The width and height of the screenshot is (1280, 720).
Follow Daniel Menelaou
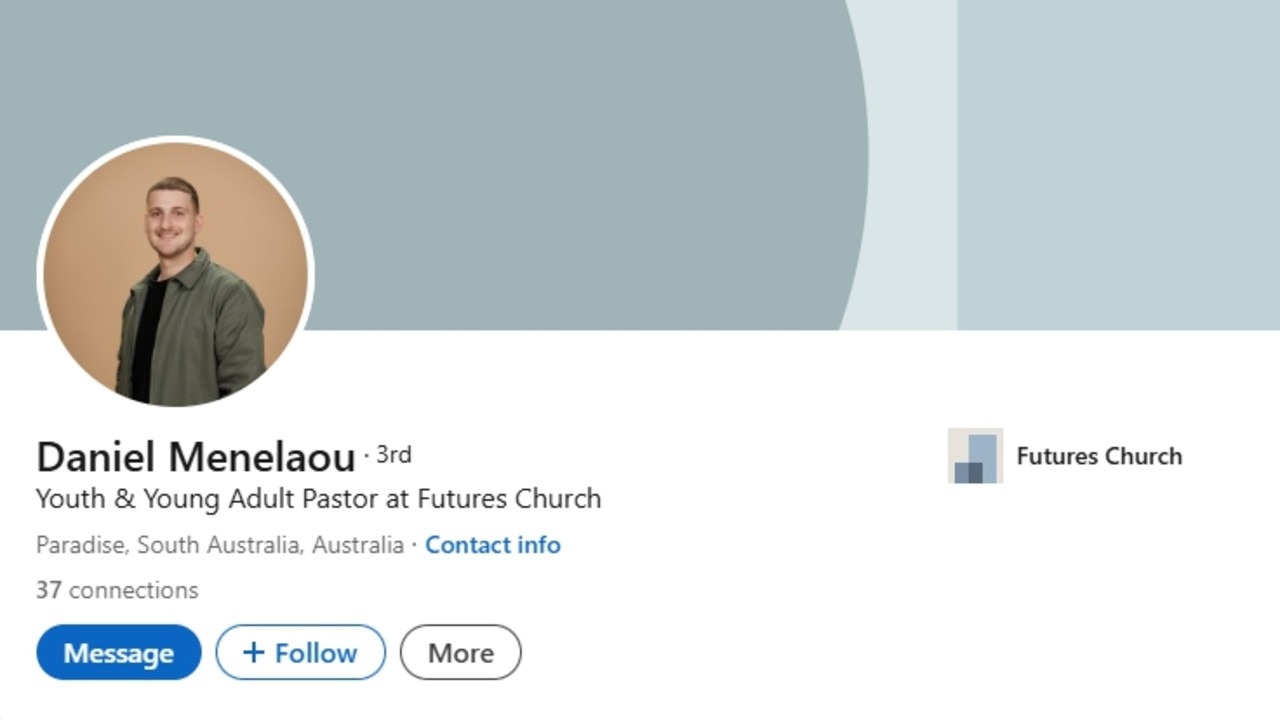(301, 652)
